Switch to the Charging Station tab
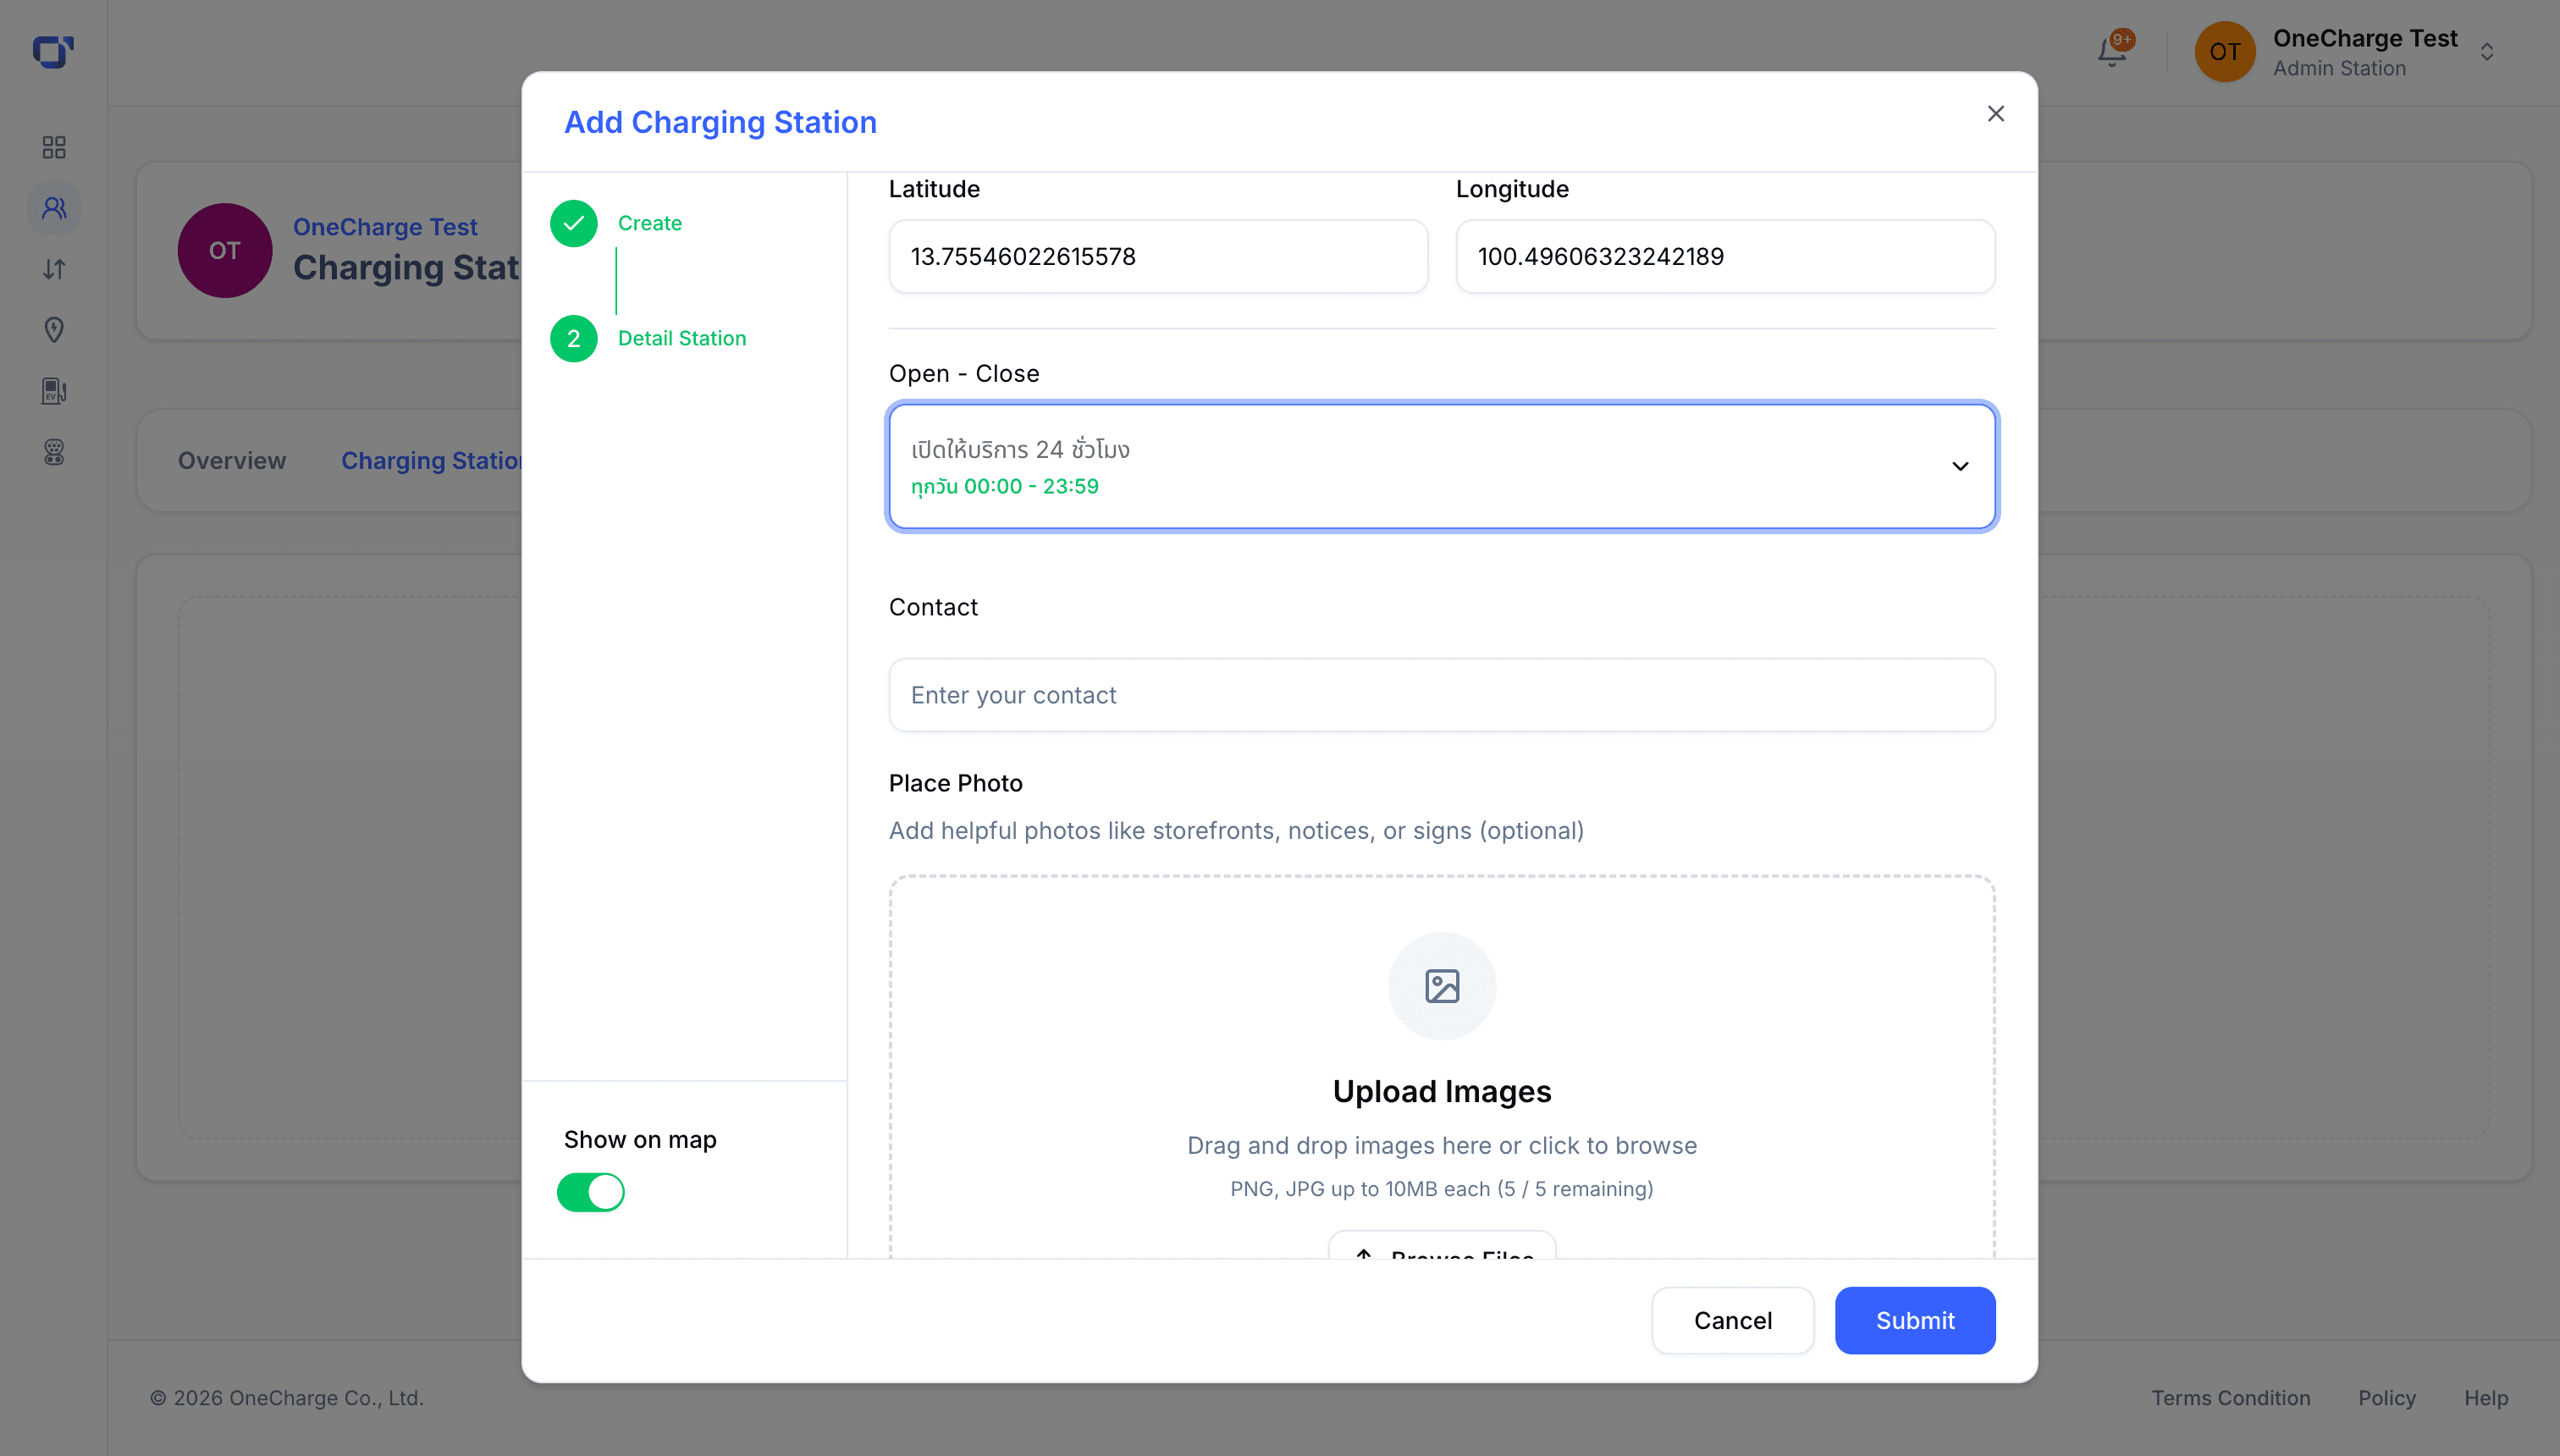The width and height of the screenshot is (2560, 1456). pos(431,461)
